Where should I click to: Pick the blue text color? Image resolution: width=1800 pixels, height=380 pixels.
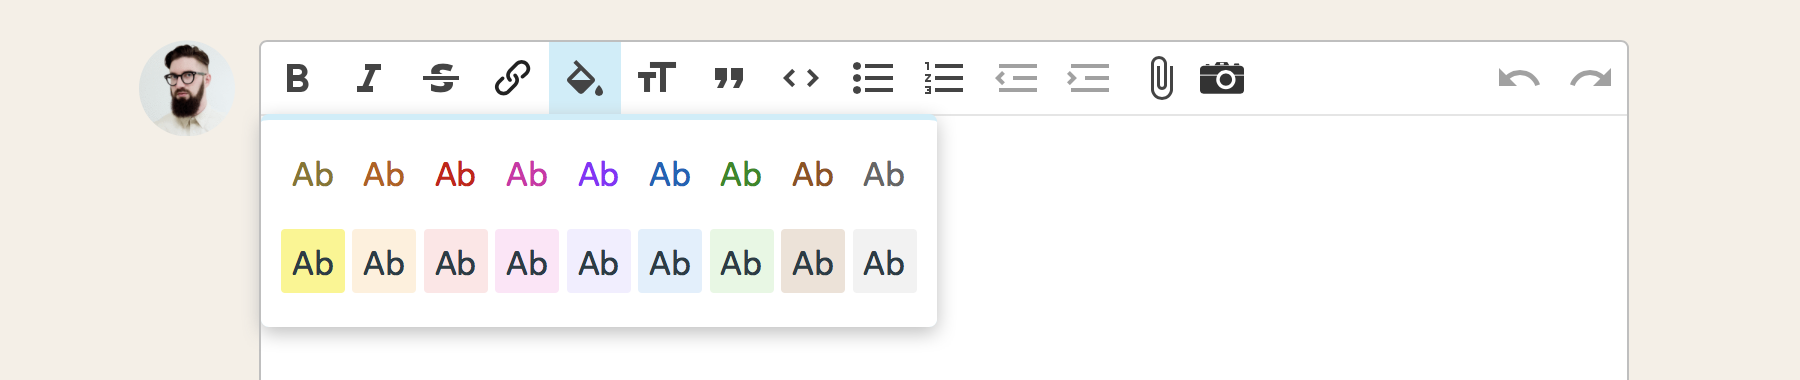click(x=670, y=175)
